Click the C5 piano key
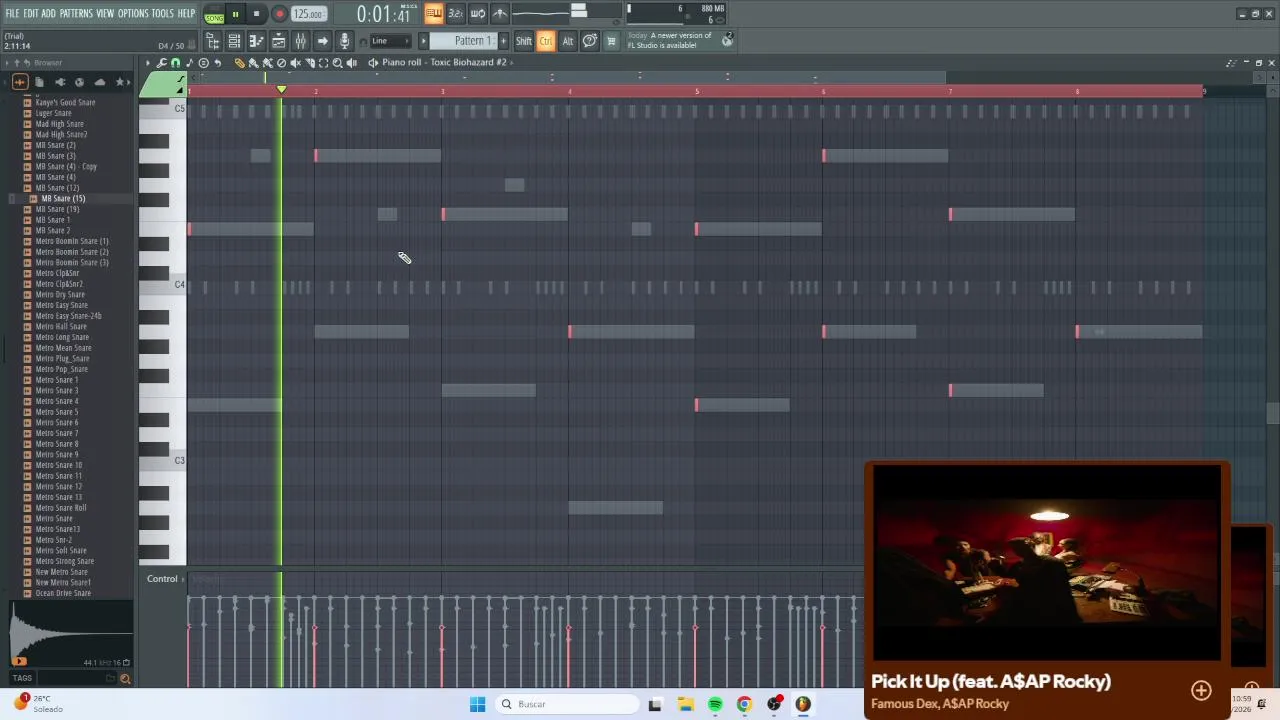 [162, 109]
